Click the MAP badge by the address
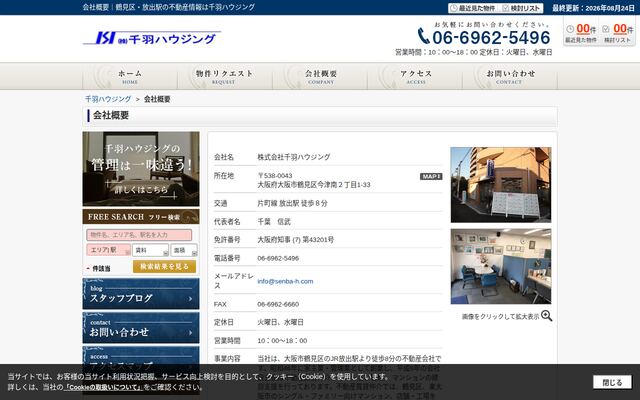Viewport: 640px width, 400px height. (x=431, y=176)
